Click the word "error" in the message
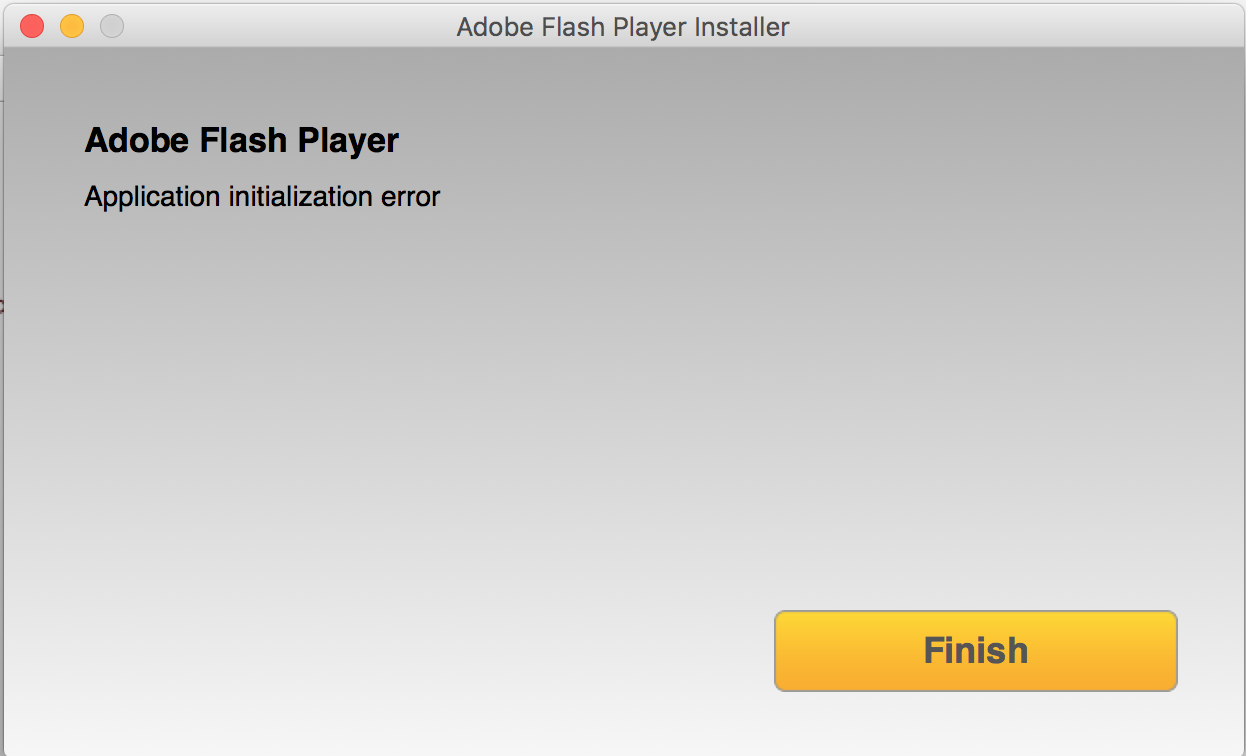Screen dimensions: 1246x756 (x=410, y=196)
